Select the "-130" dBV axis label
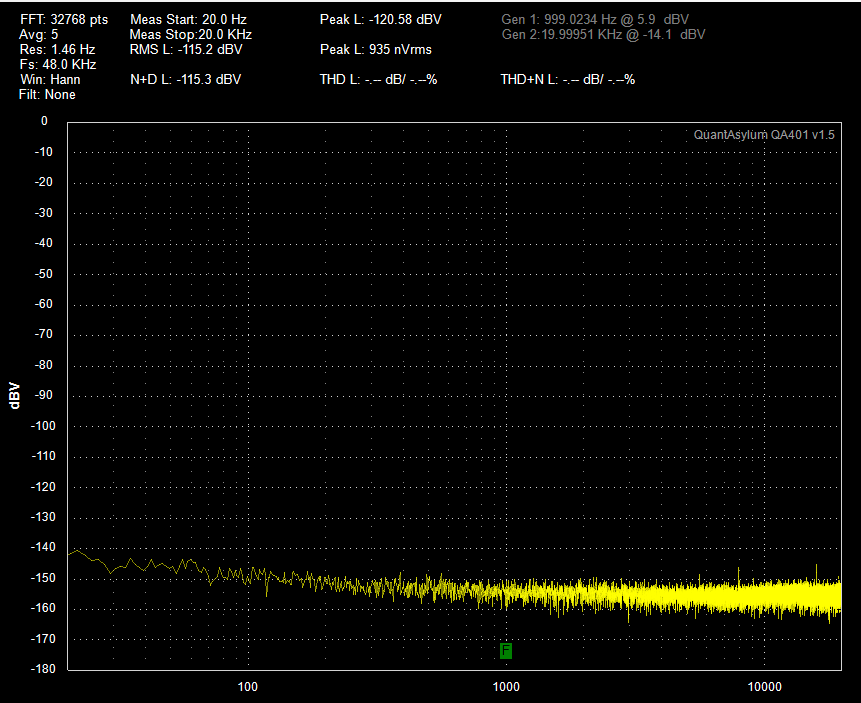The width and height of the screenshot is (861, 703). coord(43,517)
